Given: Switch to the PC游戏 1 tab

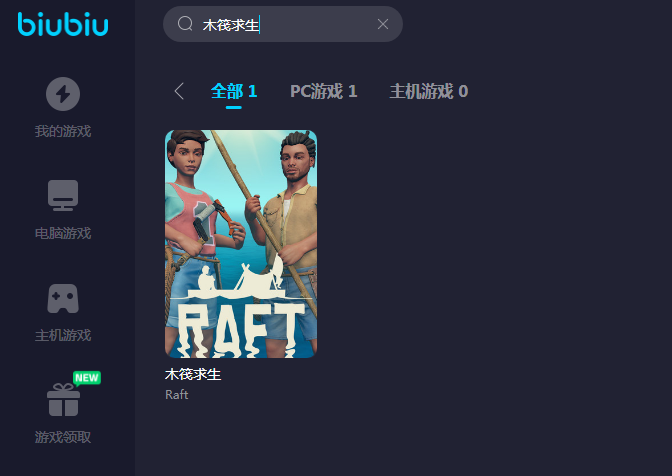Looking at the screenshot, I should point(324,91).
